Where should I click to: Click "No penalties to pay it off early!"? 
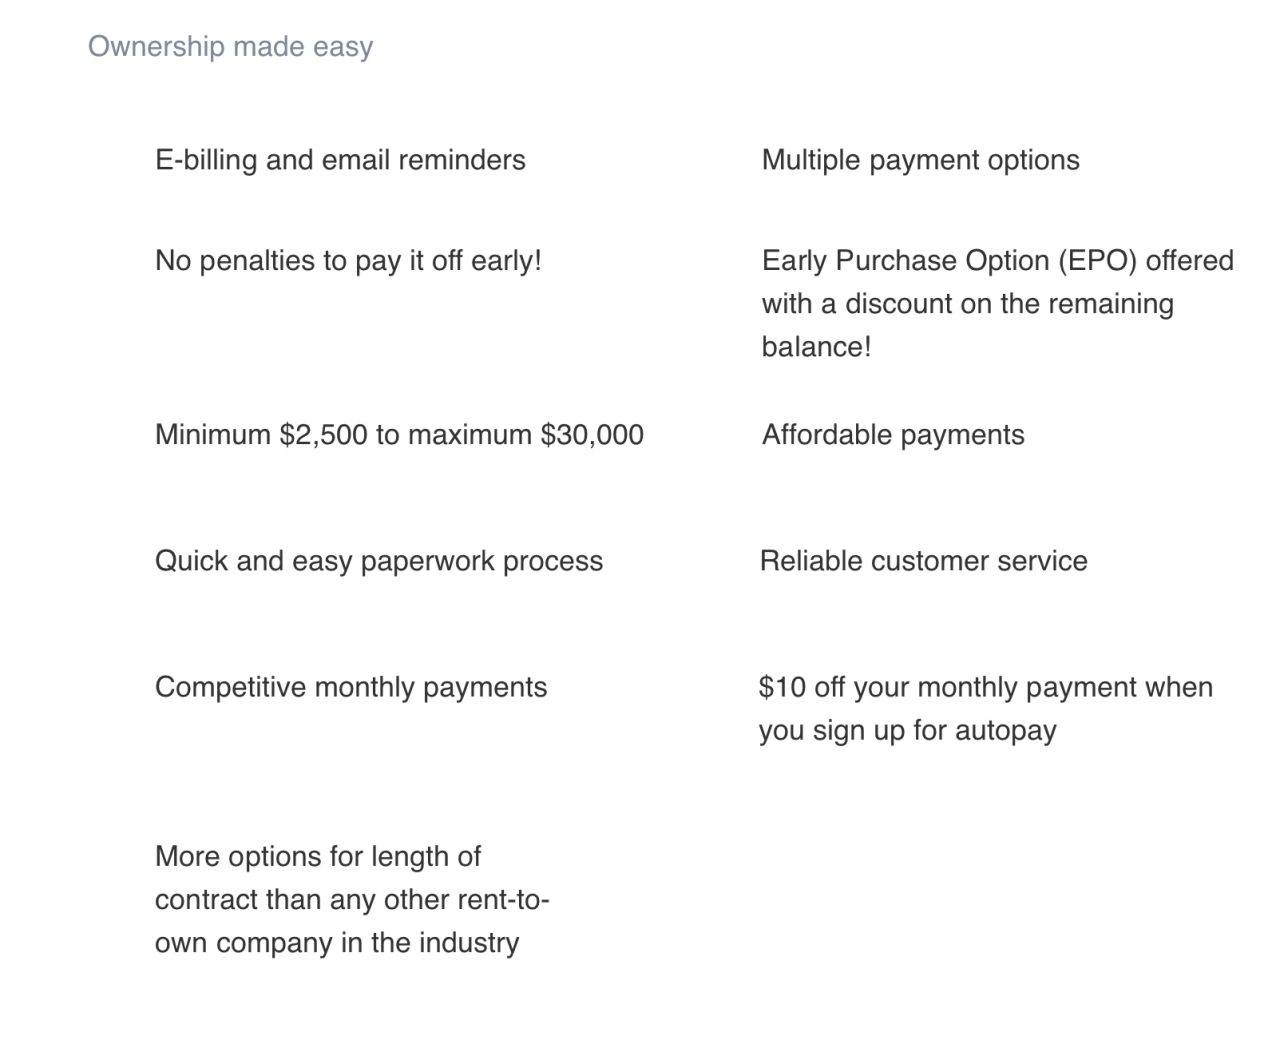pyautogui.click(x=348, y=261)
